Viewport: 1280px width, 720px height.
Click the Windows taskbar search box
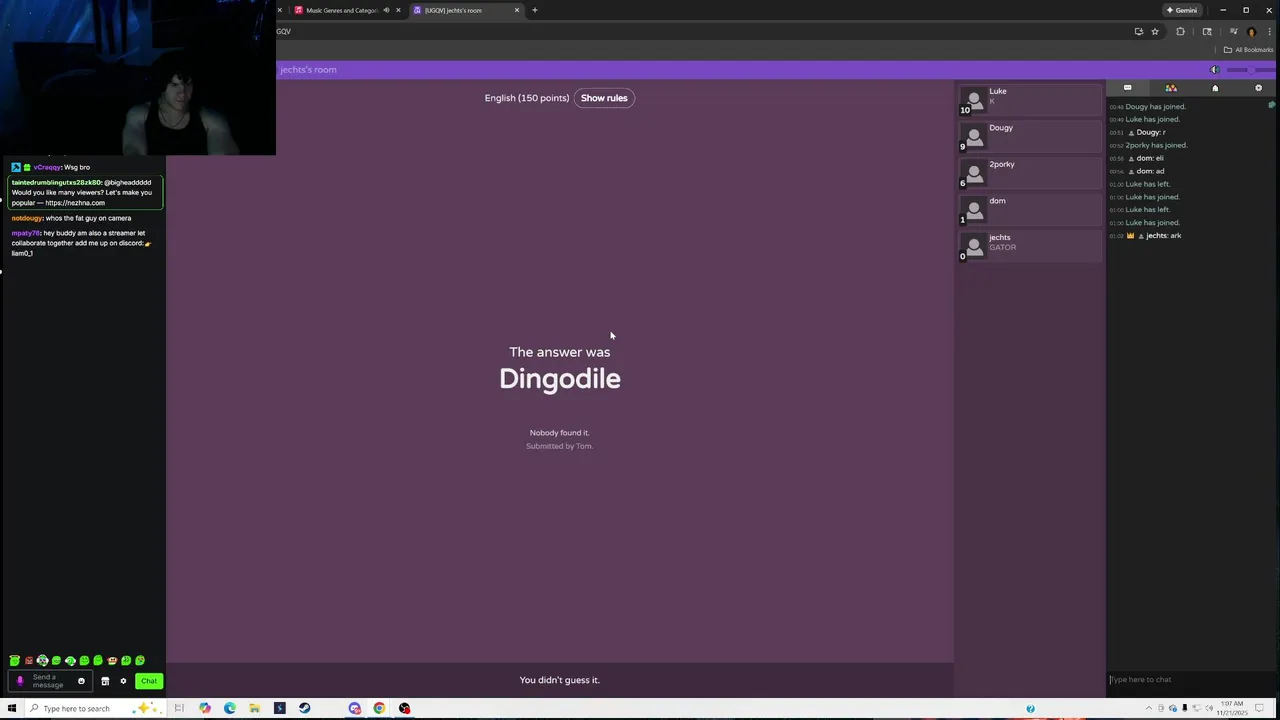[95, 708]
